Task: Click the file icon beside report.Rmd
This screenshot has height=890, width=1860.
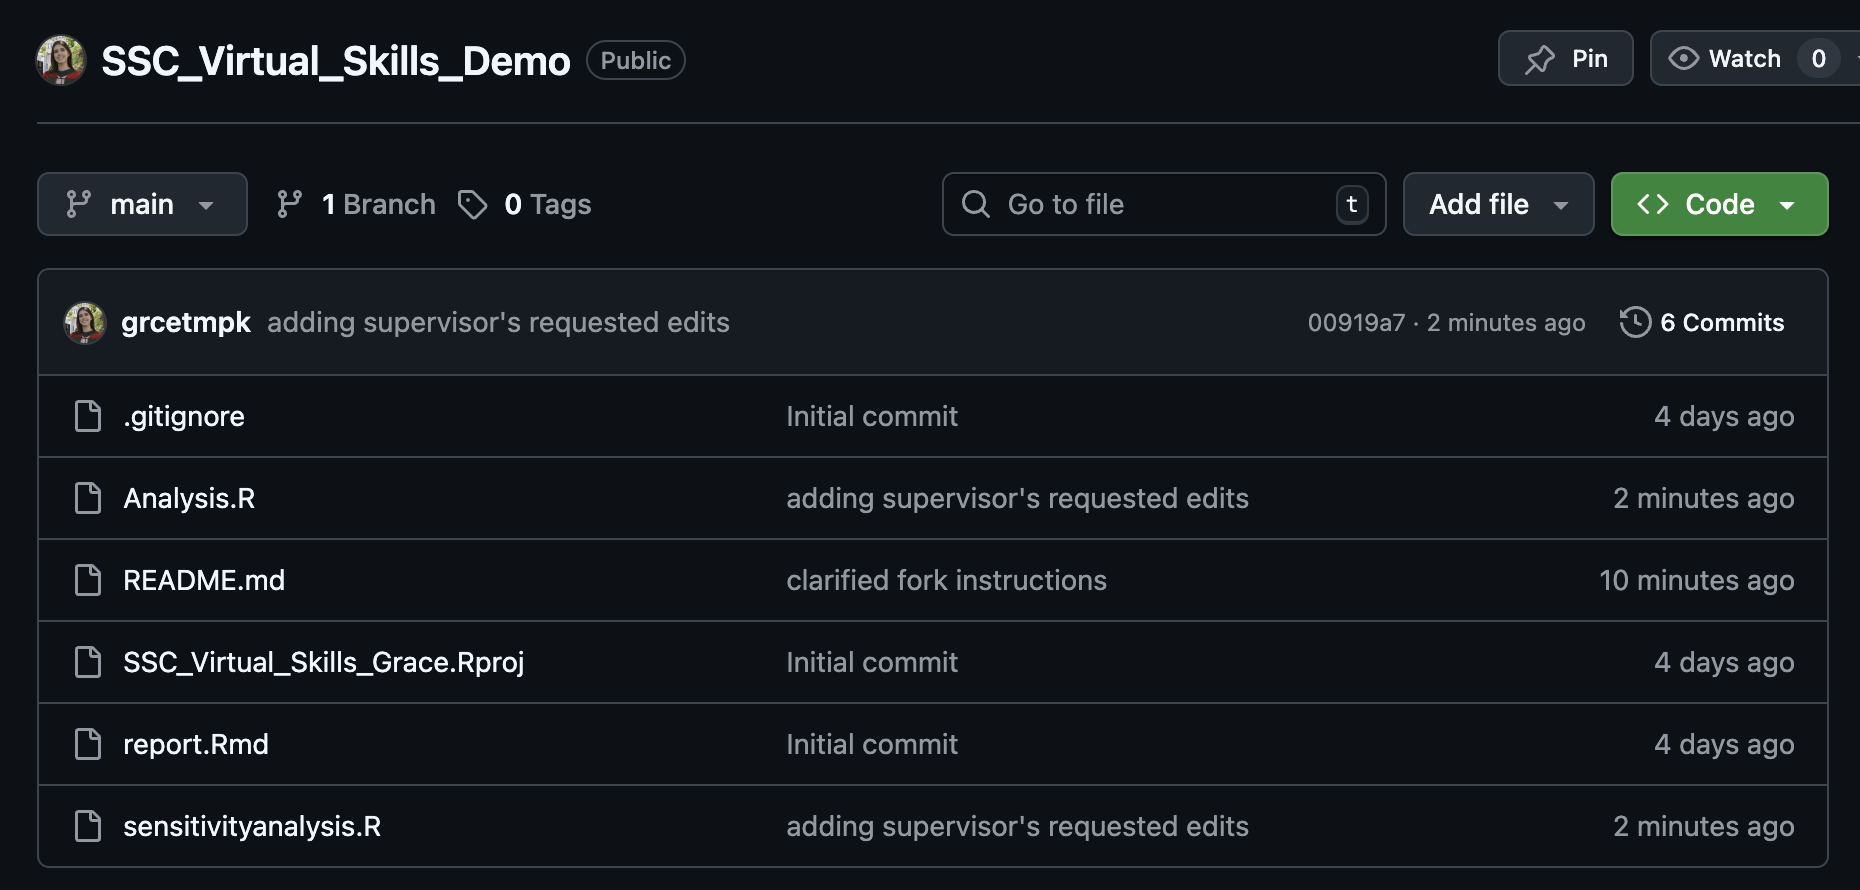Action: click(x=88, y=744)
